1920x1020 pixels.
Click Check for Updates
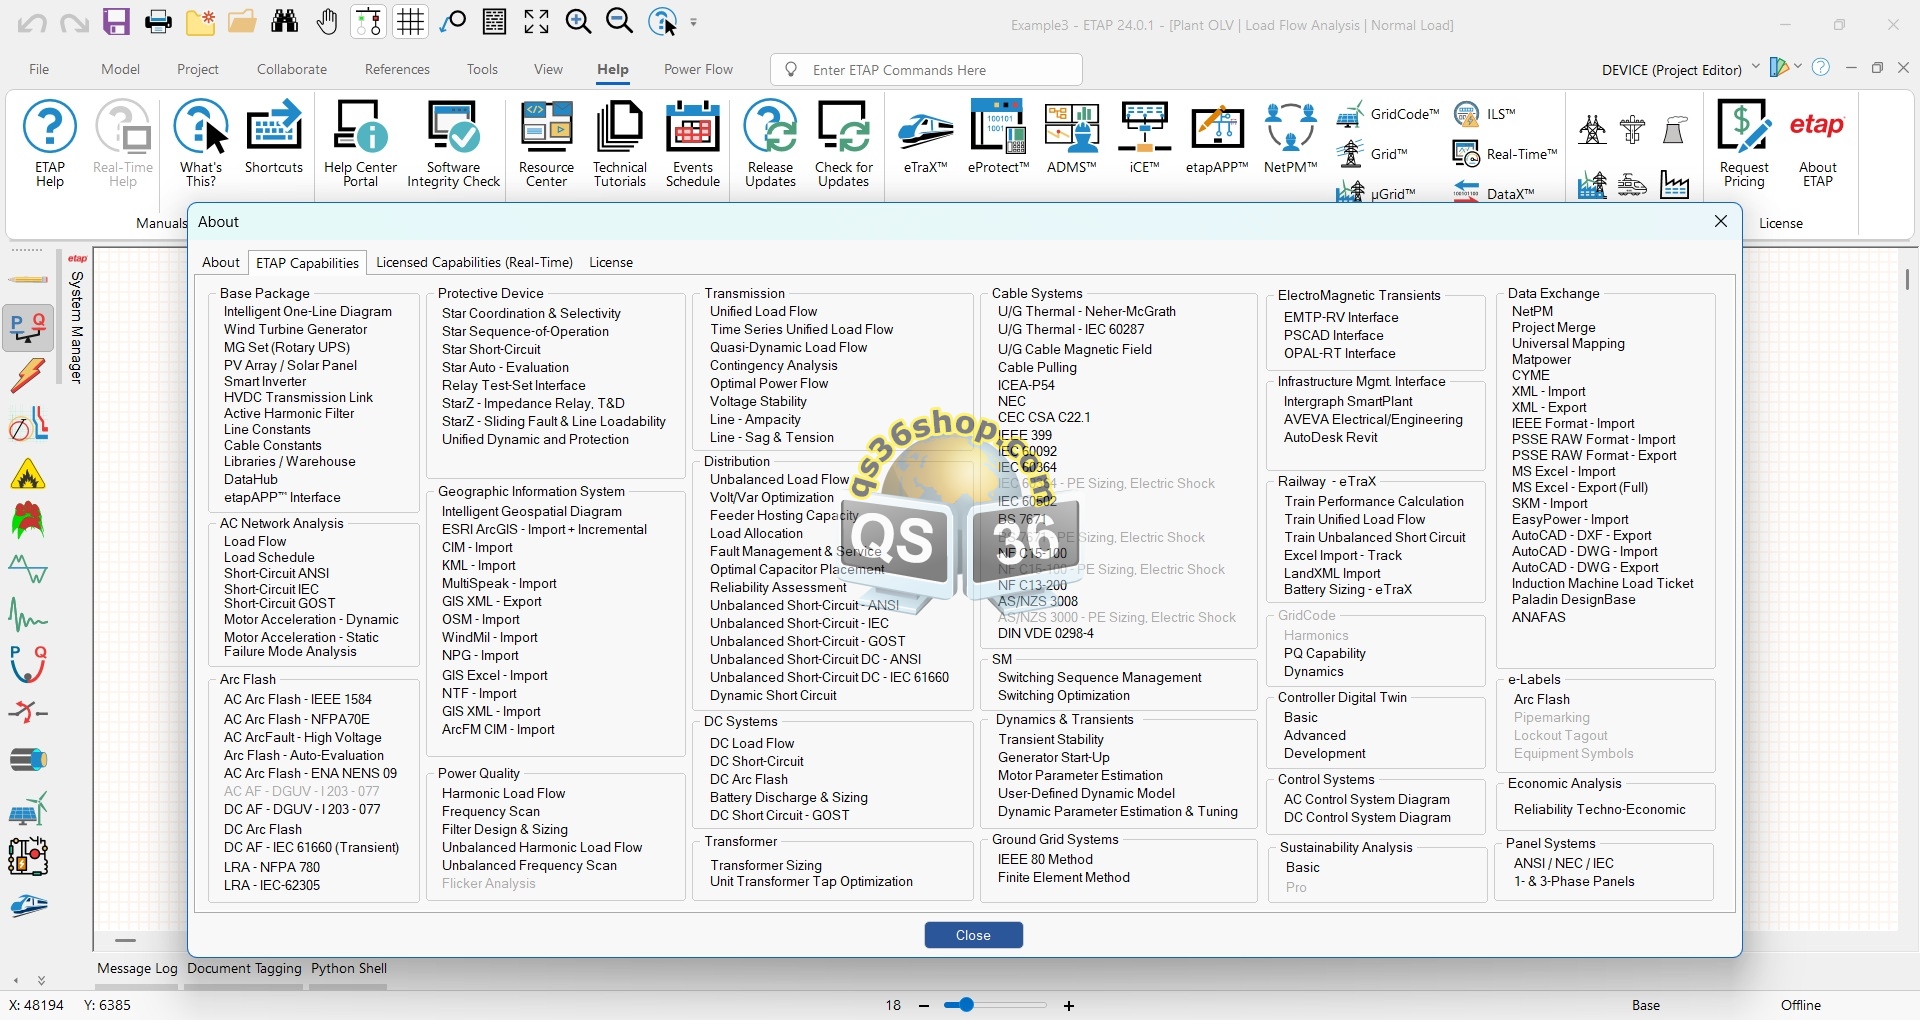pos(843,144)
